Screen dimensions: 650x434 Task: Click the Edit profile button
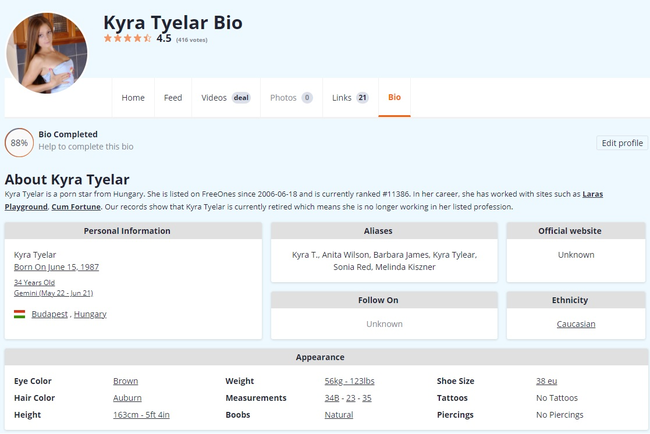622,143
